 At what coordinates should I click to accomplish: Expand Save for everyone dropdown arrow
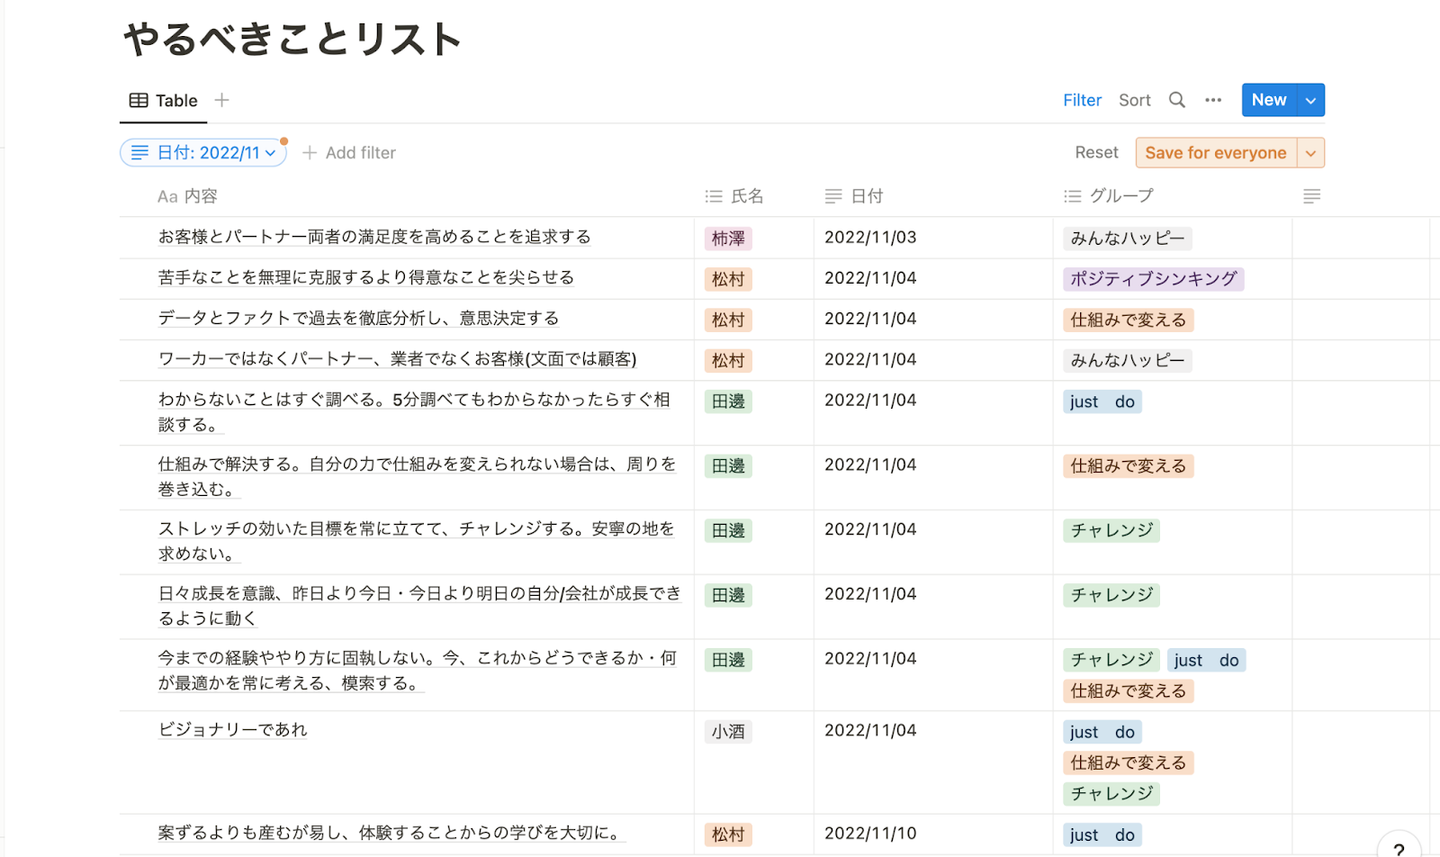[1311, 153]
